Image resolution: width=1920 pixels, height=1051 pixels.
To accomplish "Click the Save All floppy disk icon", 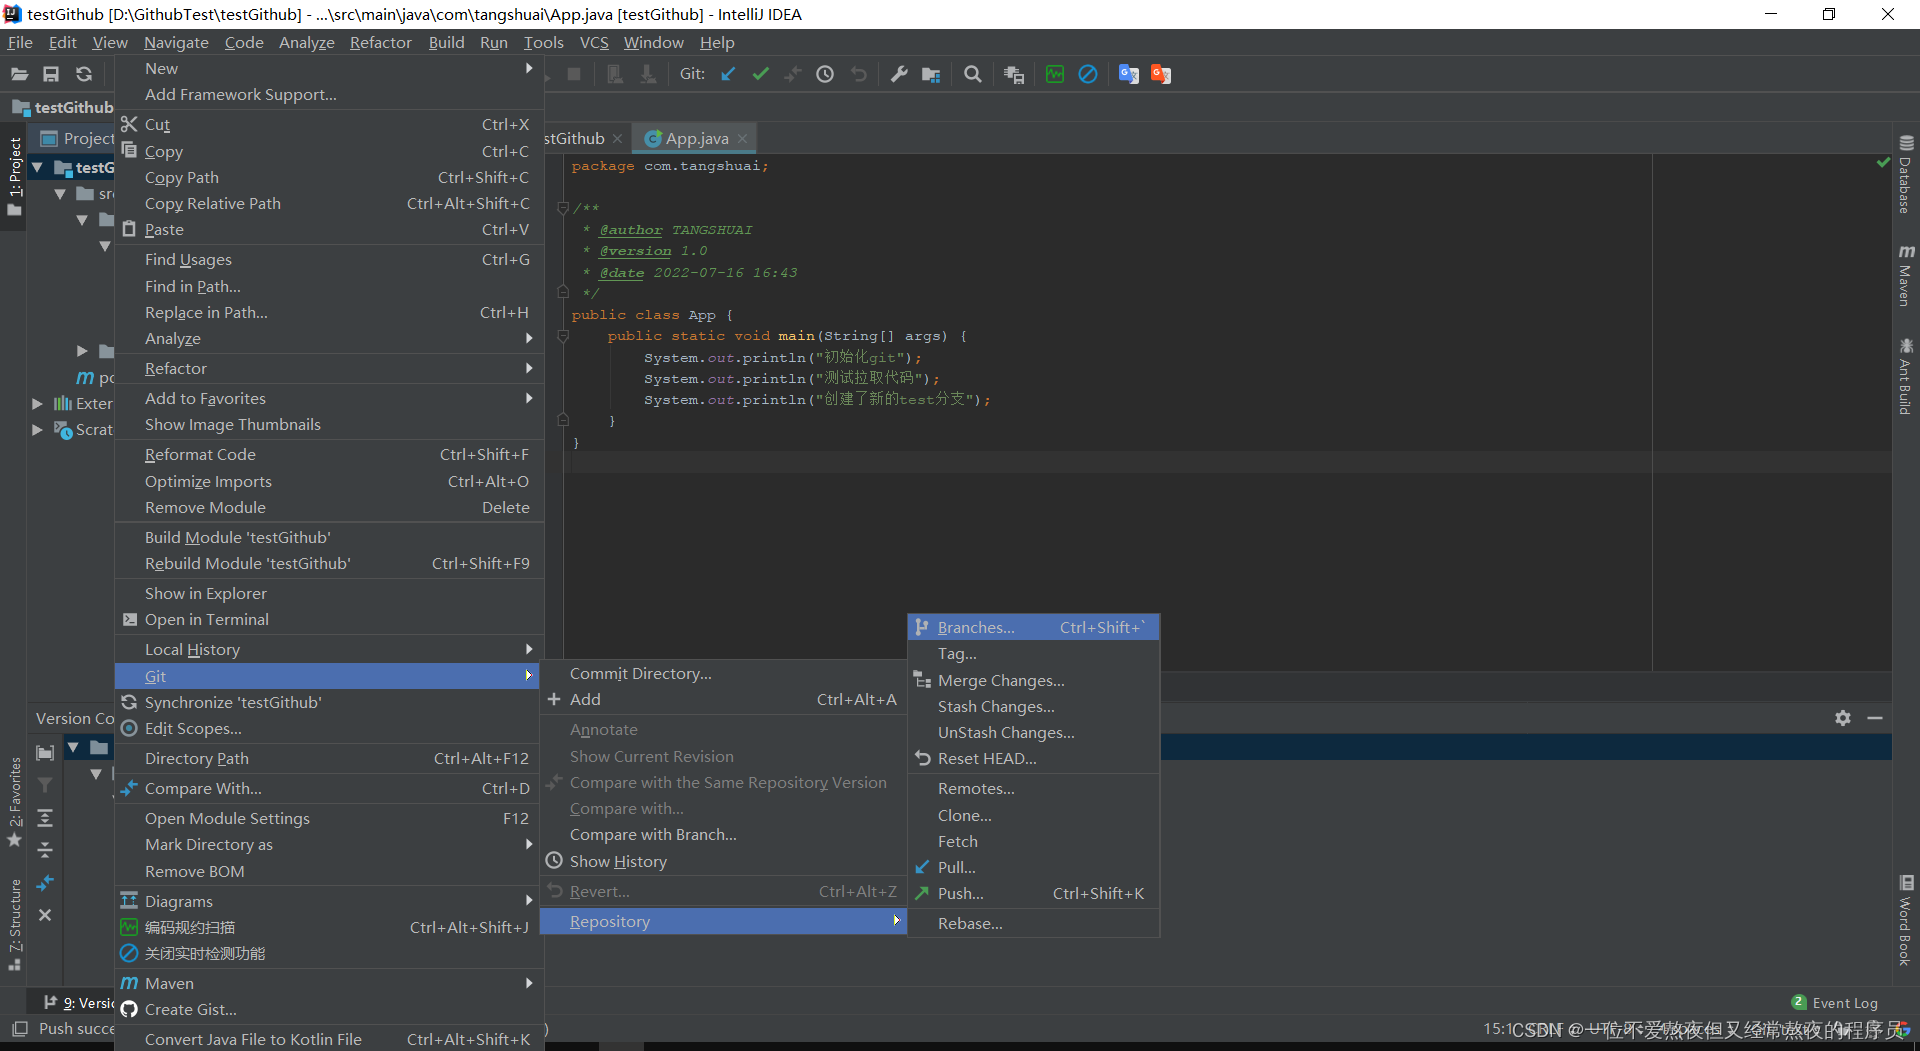I will tap(51, 74).
